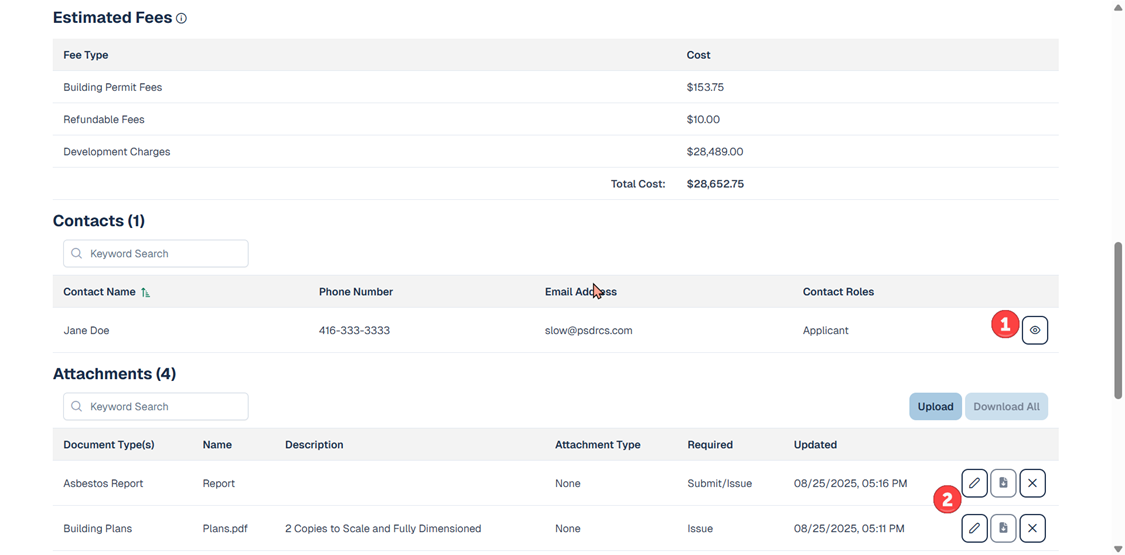Click the Updated column header

pos(815,445)
